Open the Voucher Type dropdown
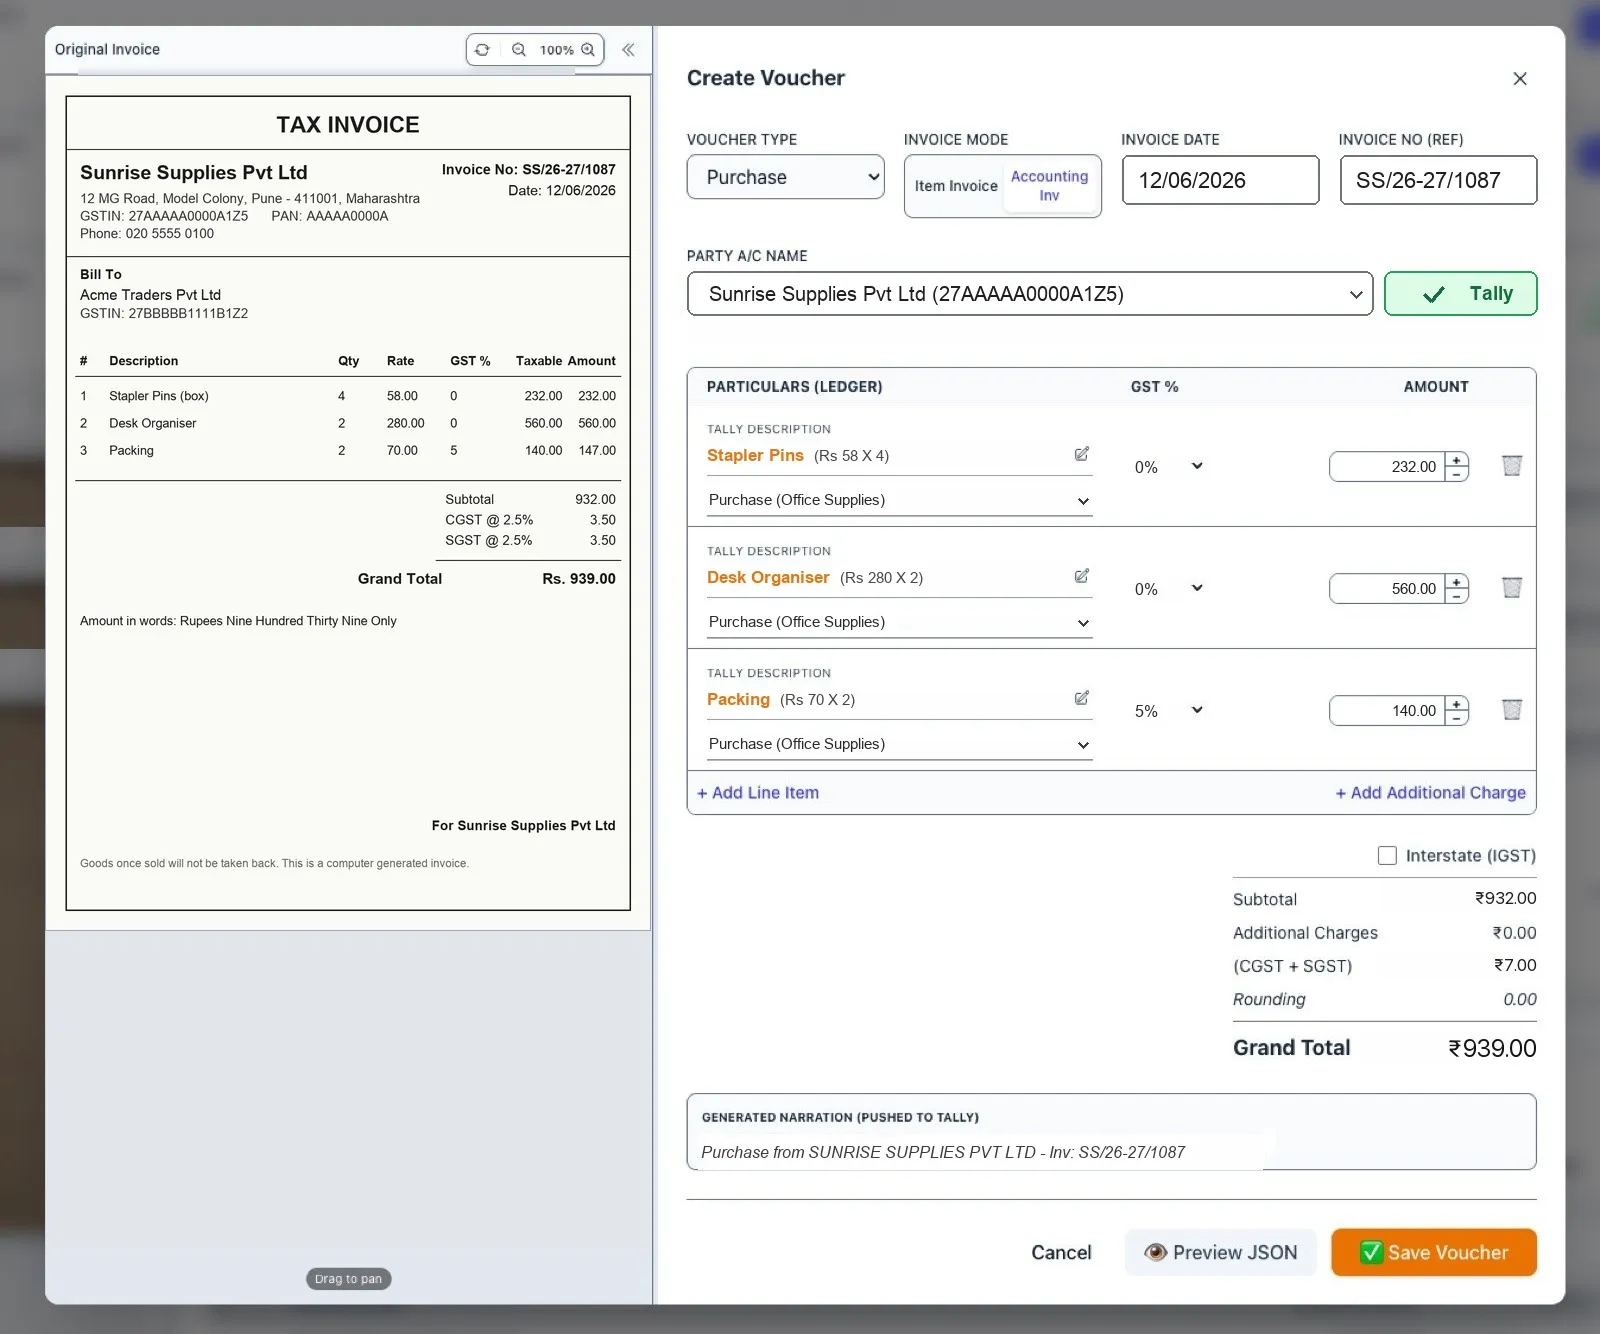1600x1334 pixels. [x=786, y=177]
